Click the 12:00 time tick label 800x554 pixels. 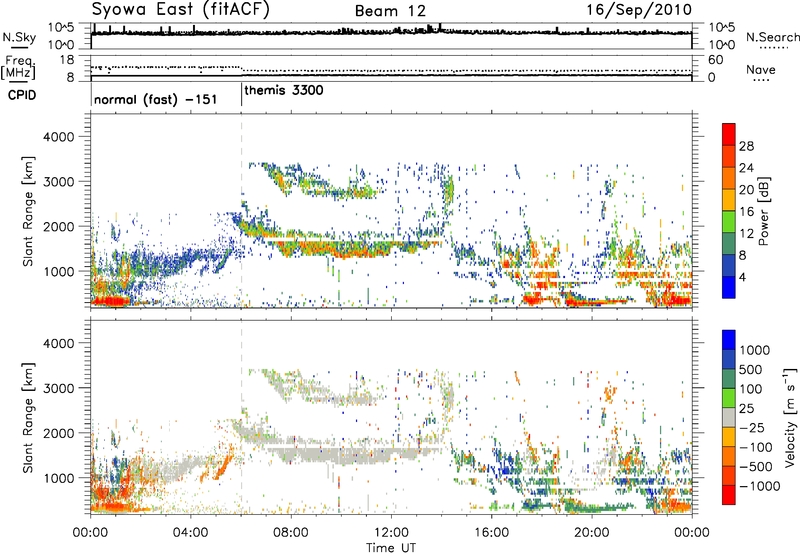click(x=391, y=533)
